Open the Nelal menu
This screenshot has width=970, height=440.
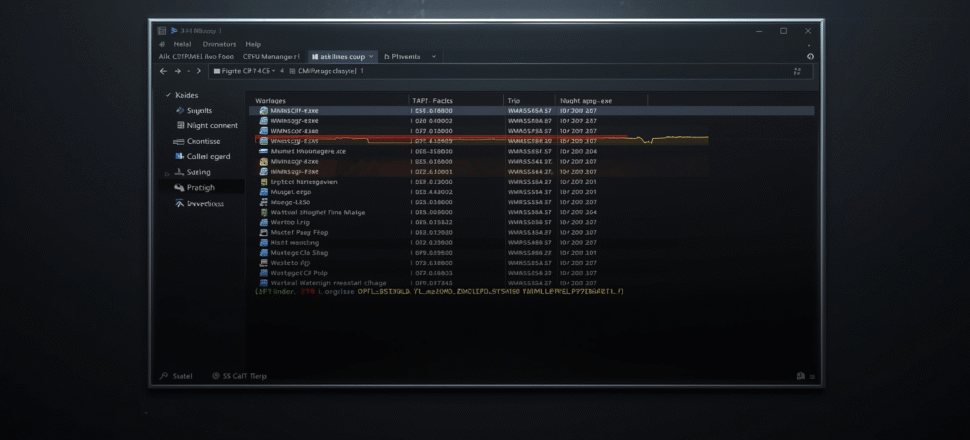point(182,45)
